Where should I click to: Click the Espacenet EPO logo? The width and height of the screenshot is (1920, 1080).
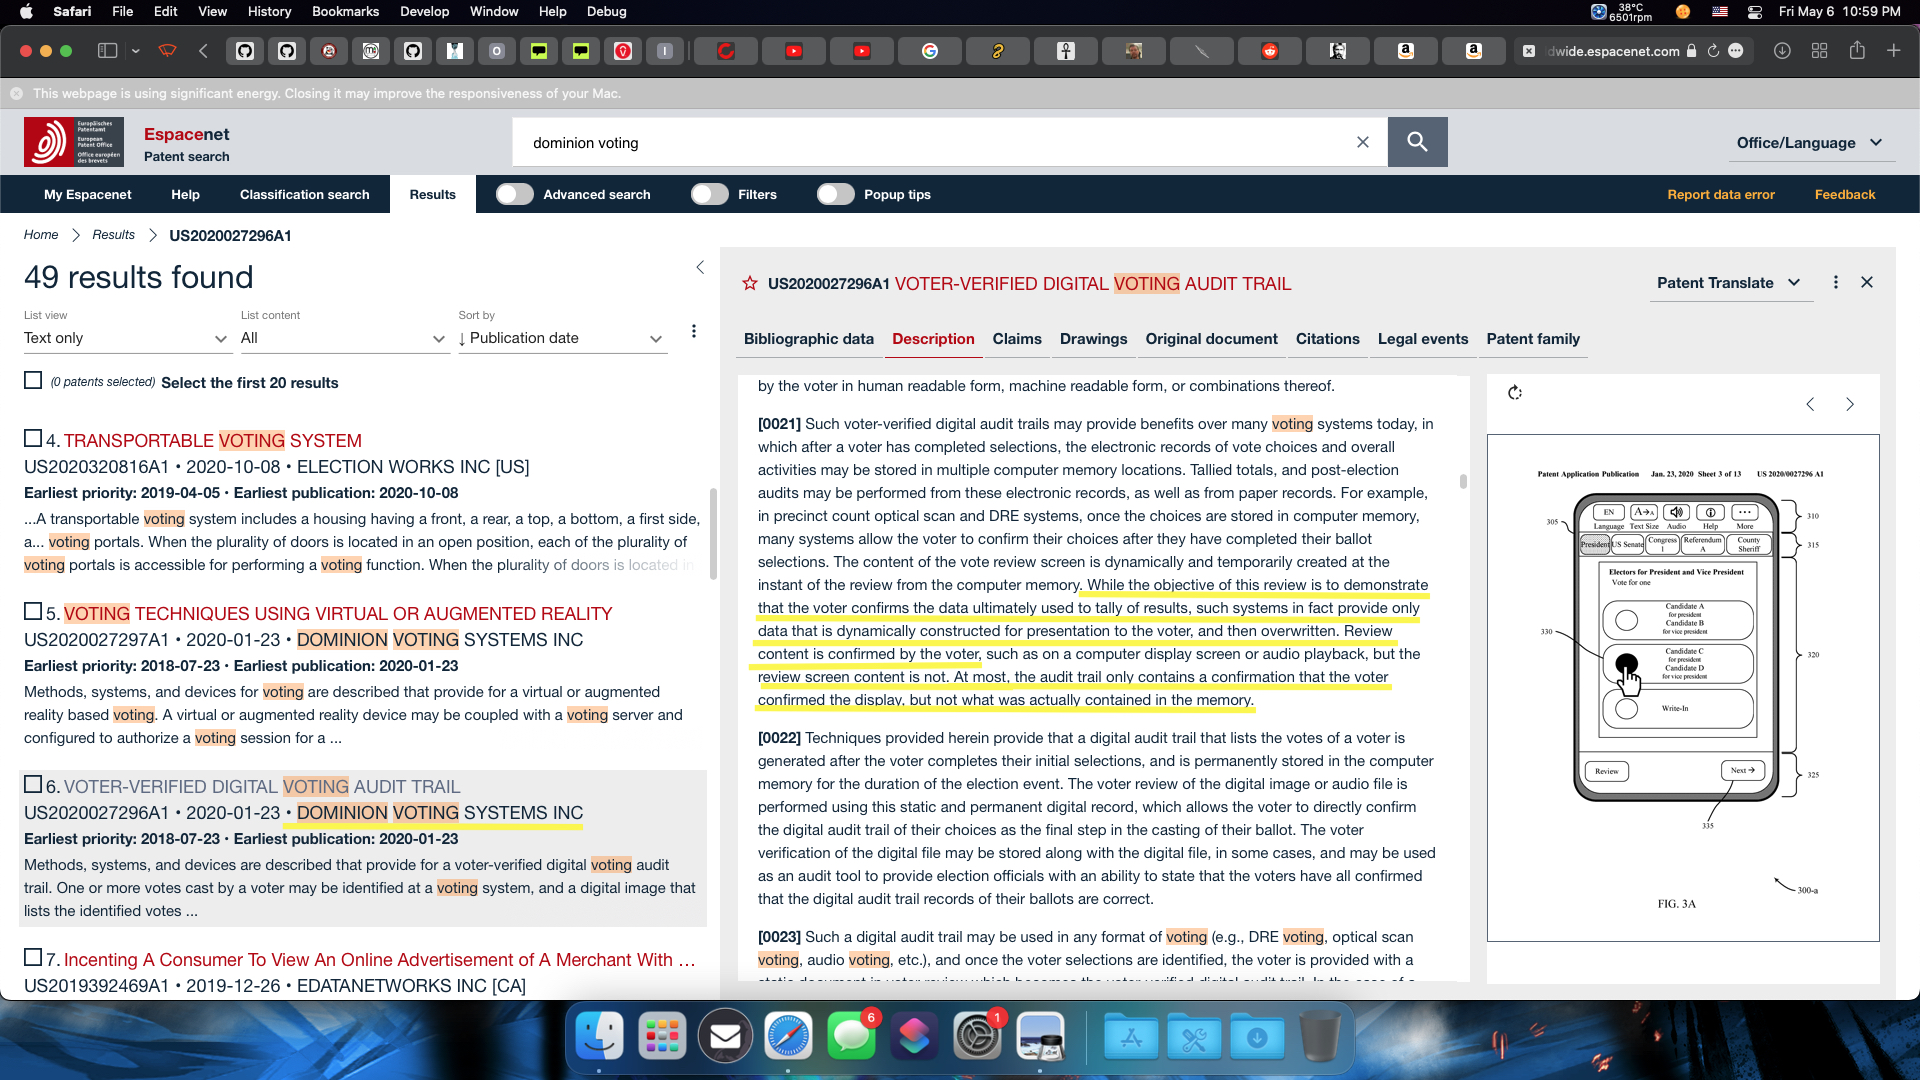[74, 142]
